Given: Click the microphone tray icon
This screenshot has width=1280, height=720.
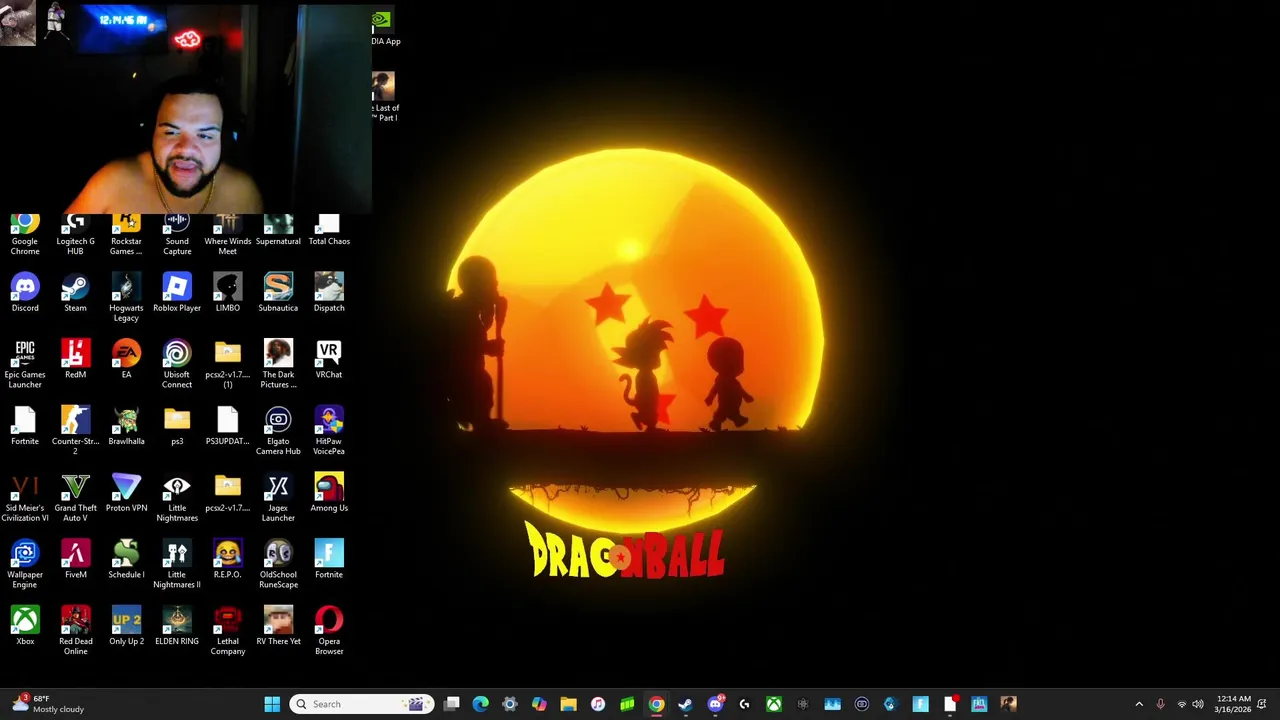Looking at the screenshot, I should 1160,704.
